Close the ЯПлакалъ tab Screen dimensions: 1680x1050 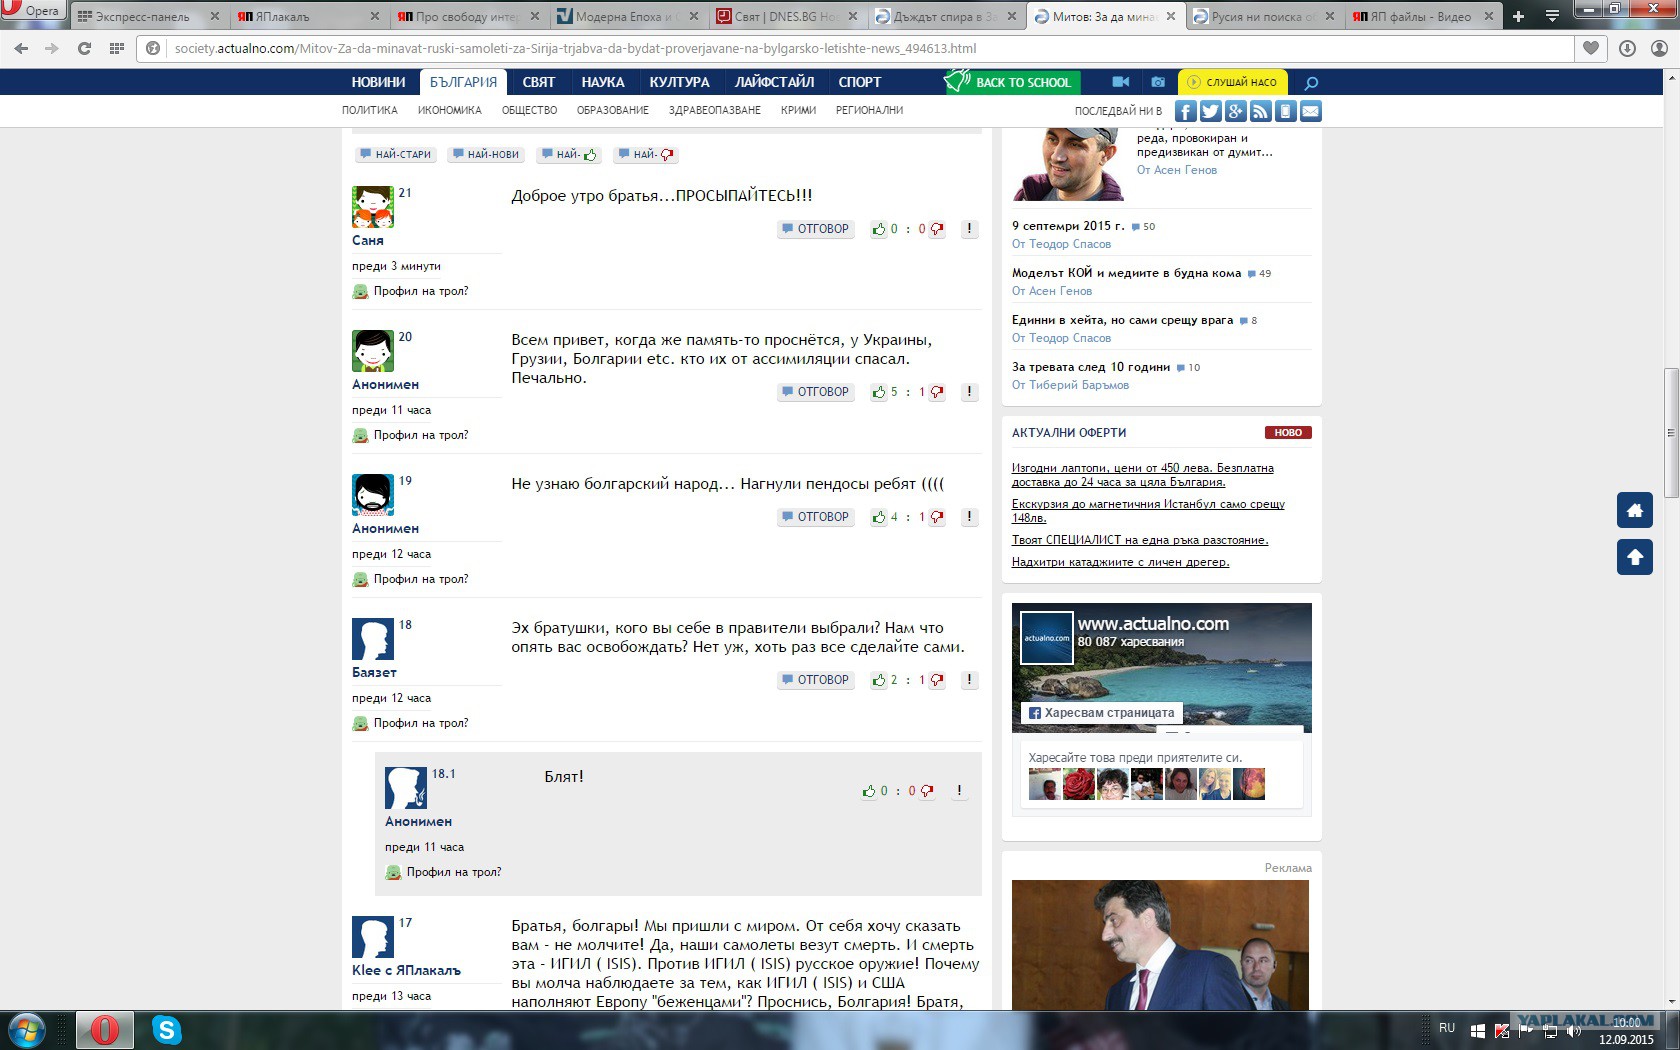pyautogui.click(x=375, y=16)
